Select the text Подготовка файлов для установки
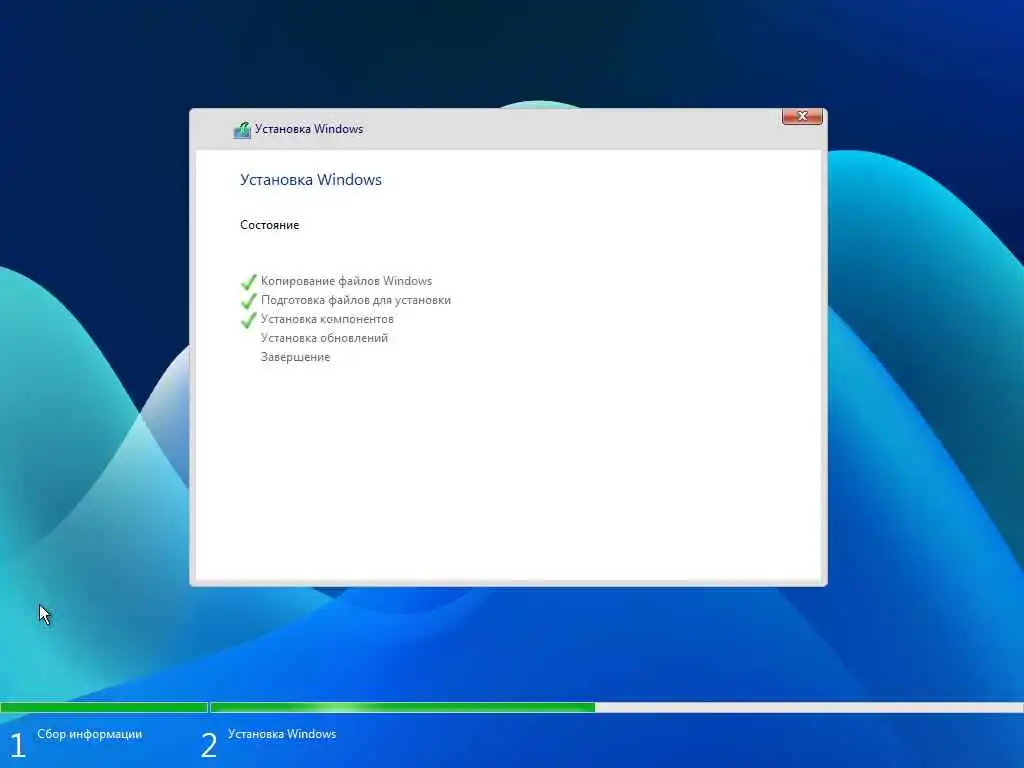The width and height of the screenshot is (1024, 768). coord(356,300)
